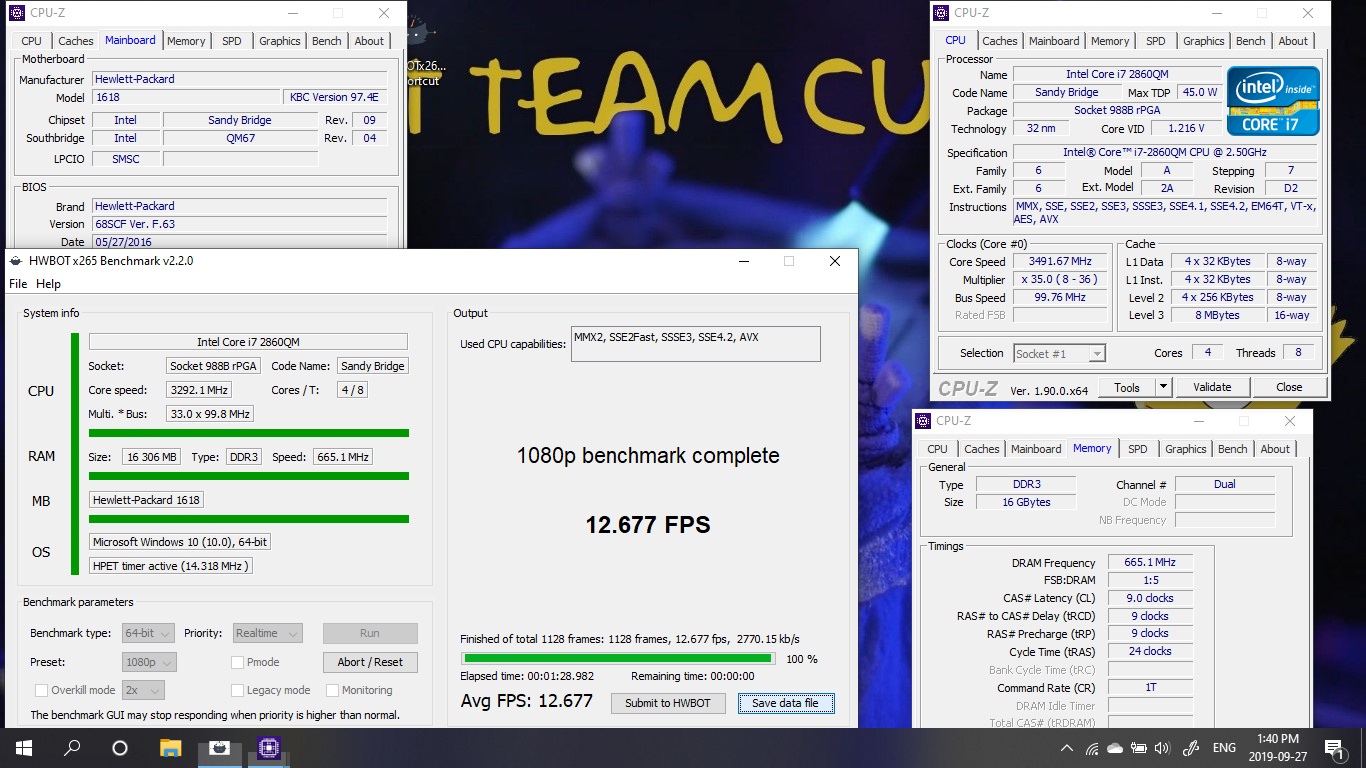This screenshot has height=768, width=1366.
Task: Click the Hewlett-Packard 1618 MB field
Action: [x=146, y=500]
